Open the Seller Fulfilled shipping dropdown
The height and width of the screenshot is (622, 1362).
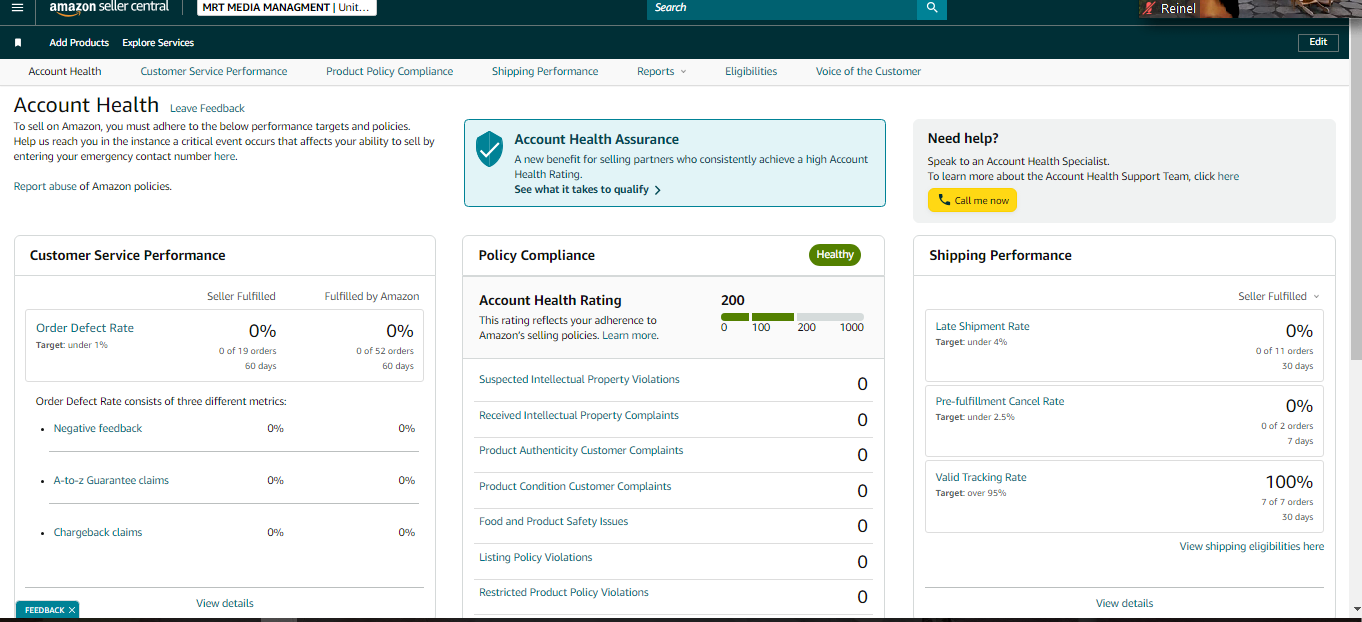coord(1279,296)
